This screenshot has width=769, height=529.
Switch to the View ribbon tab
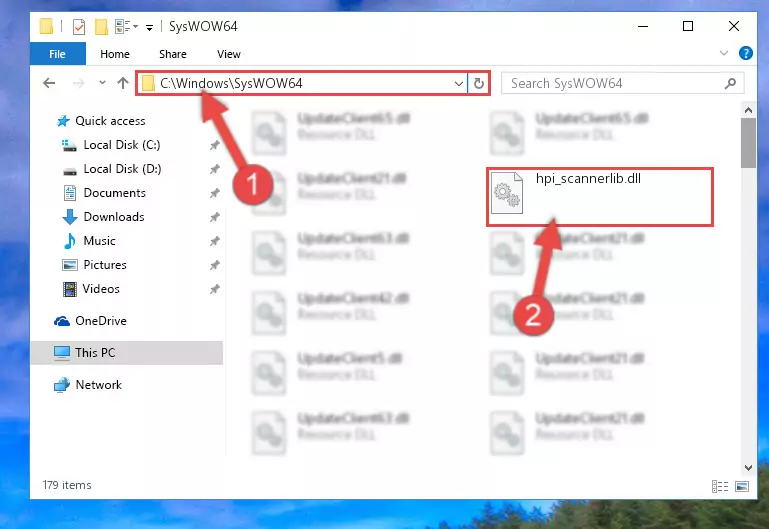click(229, 54)
